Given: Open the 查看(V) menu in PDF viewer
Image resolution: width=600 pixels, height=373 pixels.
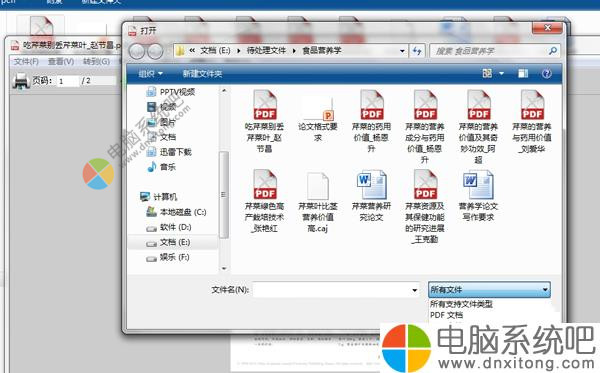Looking at the screenshot, I should click(61, 62).
